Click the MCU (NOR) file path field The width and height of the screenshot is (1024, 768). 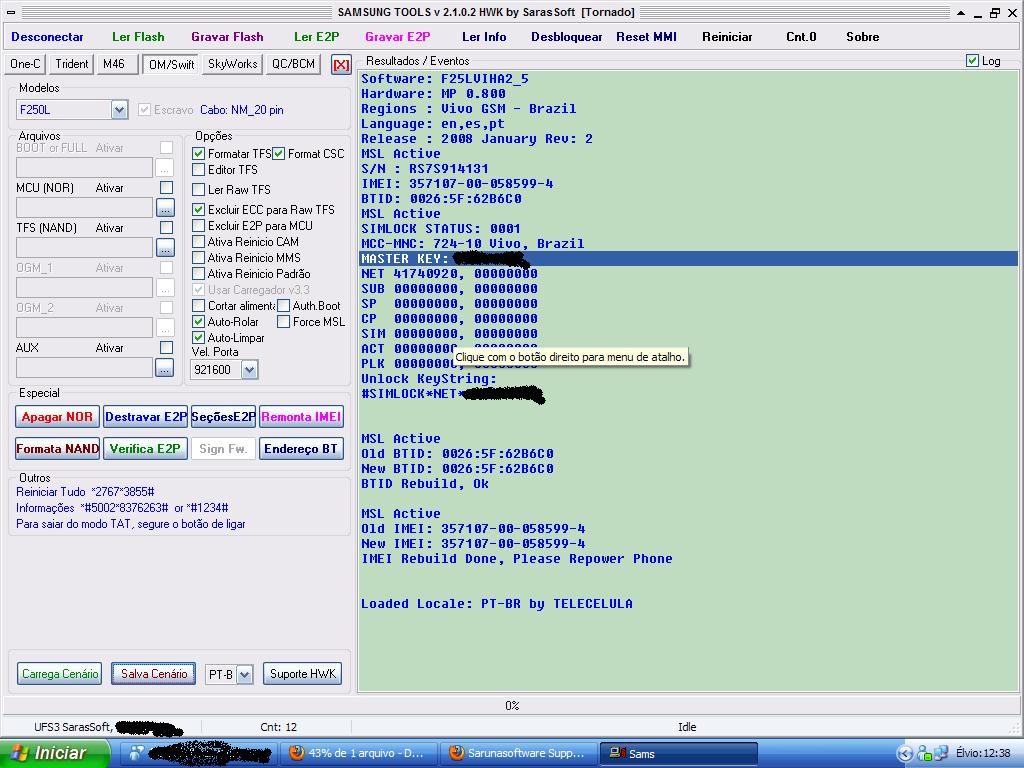(84, 208)
